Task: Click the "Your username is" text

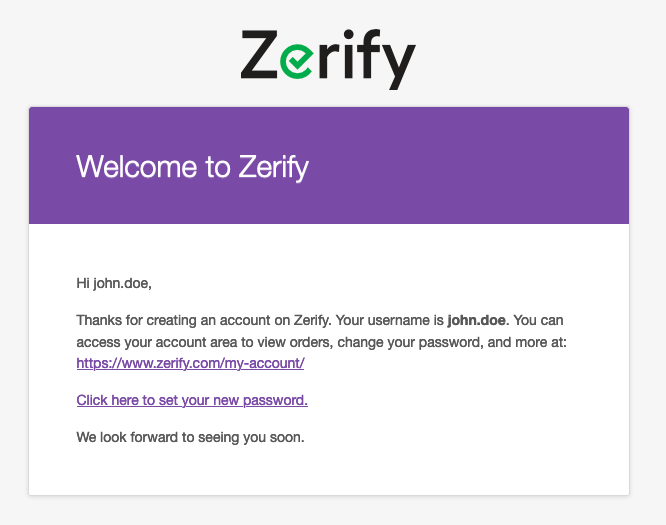Action: [x=390, y=321]
